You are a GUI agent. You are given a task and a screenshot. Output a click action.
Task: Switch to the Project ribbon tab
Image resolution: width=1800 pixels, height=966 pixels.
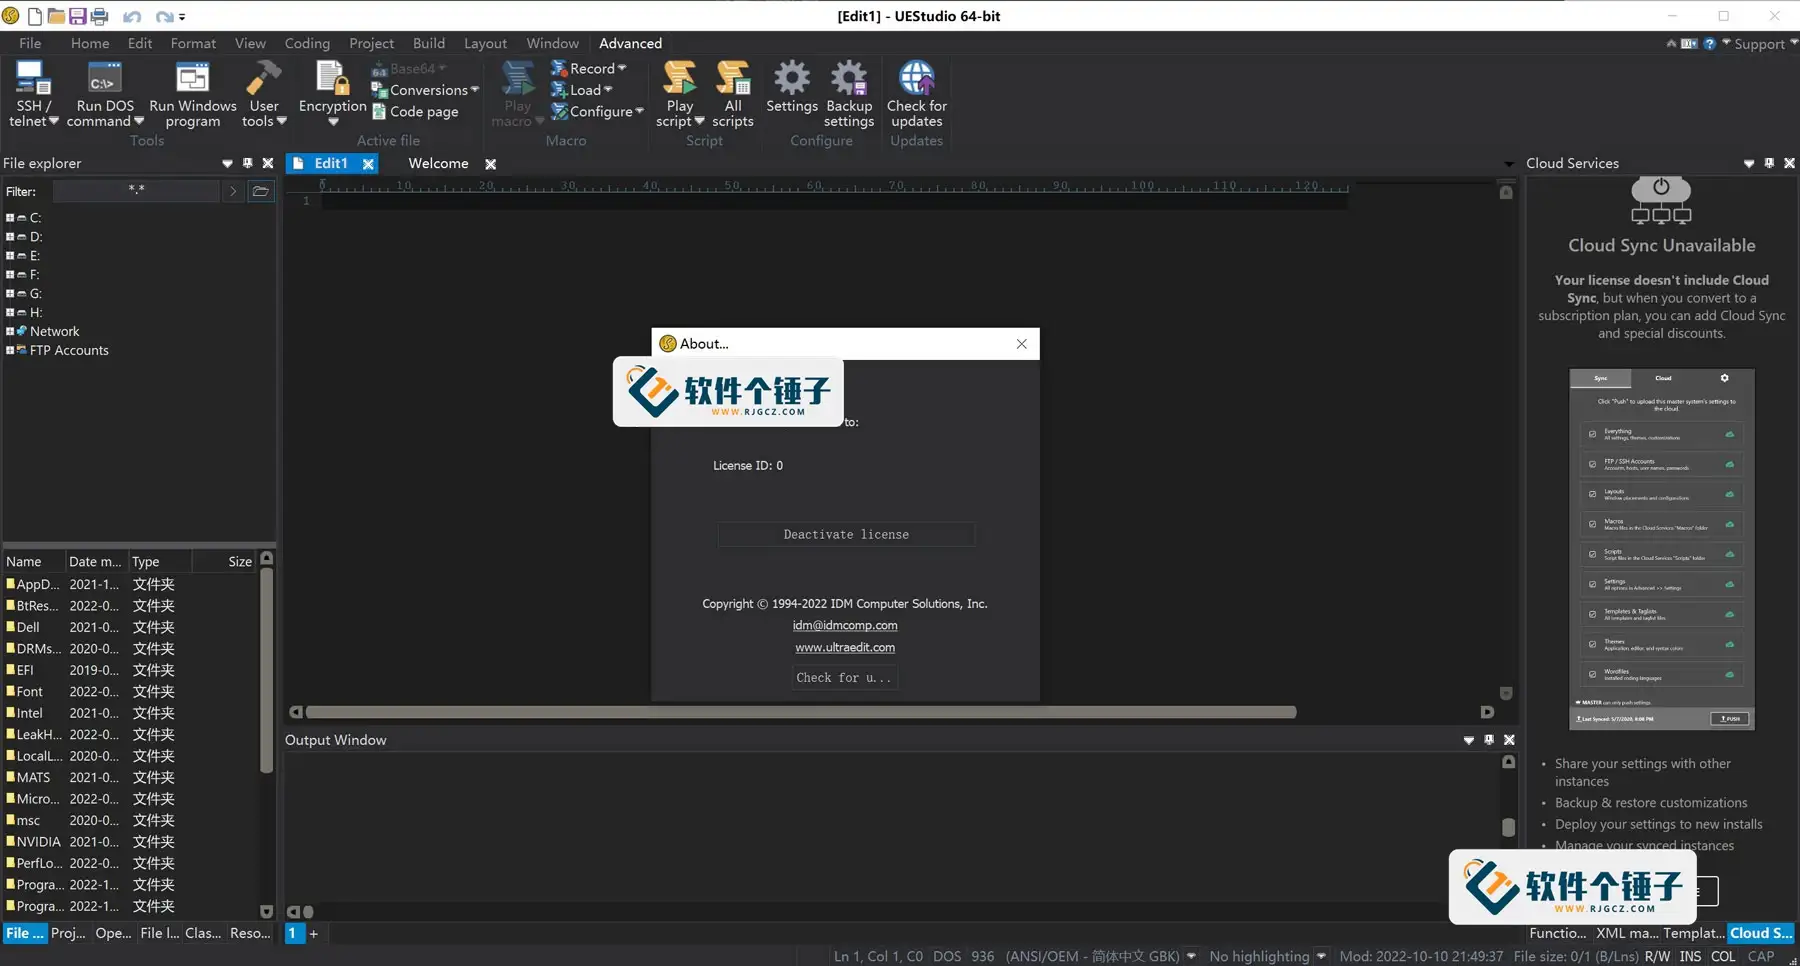click(371, 43)
